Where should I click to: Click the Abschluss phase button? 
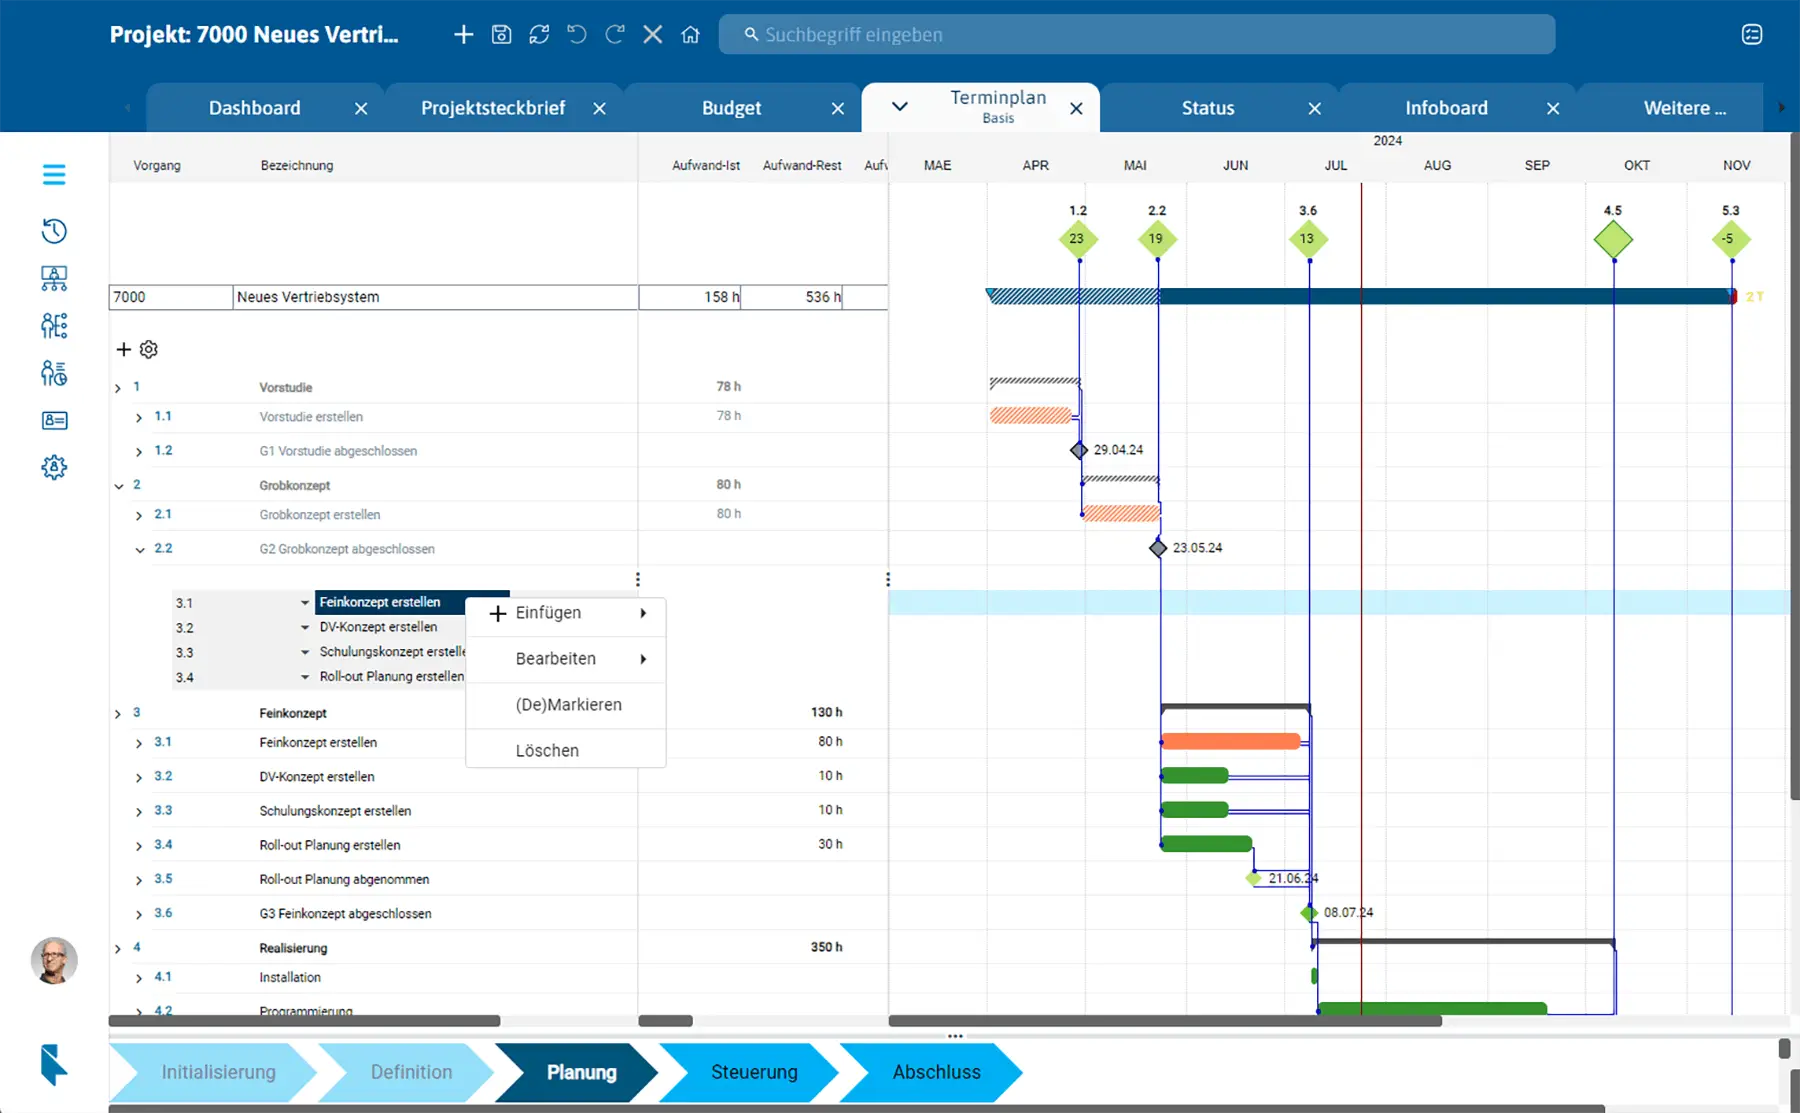pyautogui.click(x=935, y=1072)
